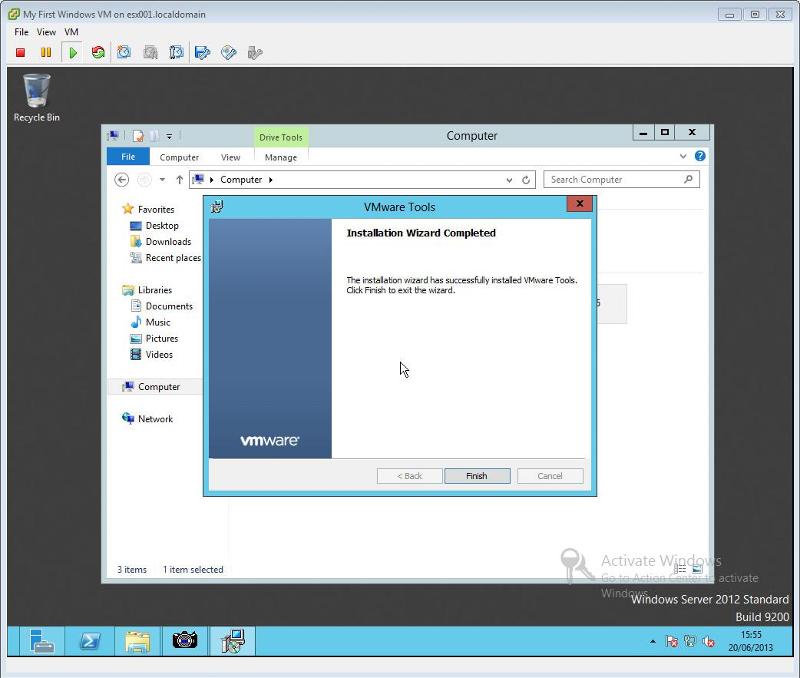The height and width of the screenshot is (678, 800).
Task: Open the address bar history dropdown
Action: coord(509,180)
